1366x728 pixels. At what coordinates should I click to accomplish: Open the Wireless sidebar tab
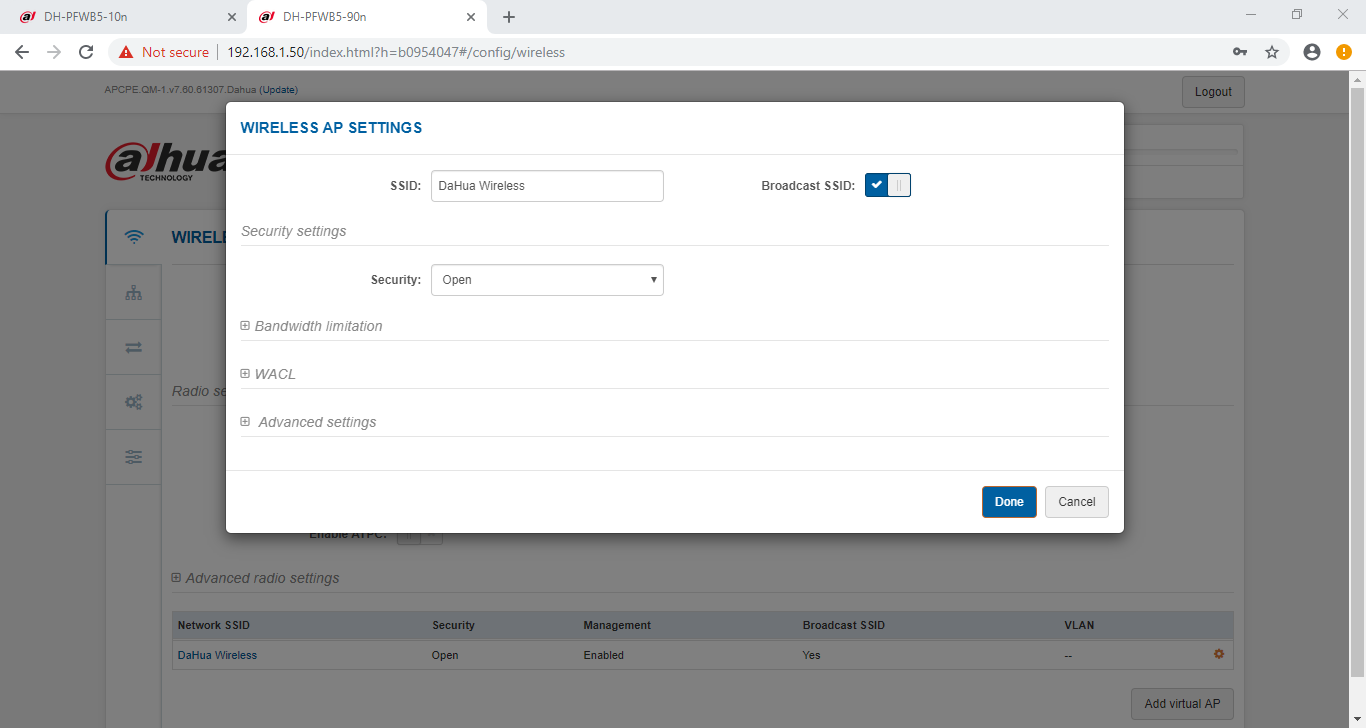133,237
